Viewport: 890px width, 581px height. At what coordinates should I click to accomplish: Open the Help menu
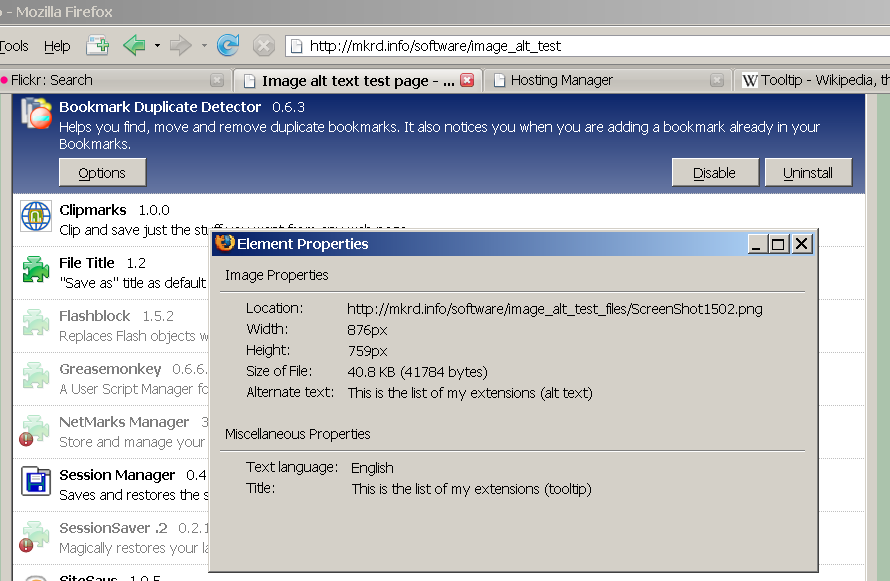tap(57, 46)
